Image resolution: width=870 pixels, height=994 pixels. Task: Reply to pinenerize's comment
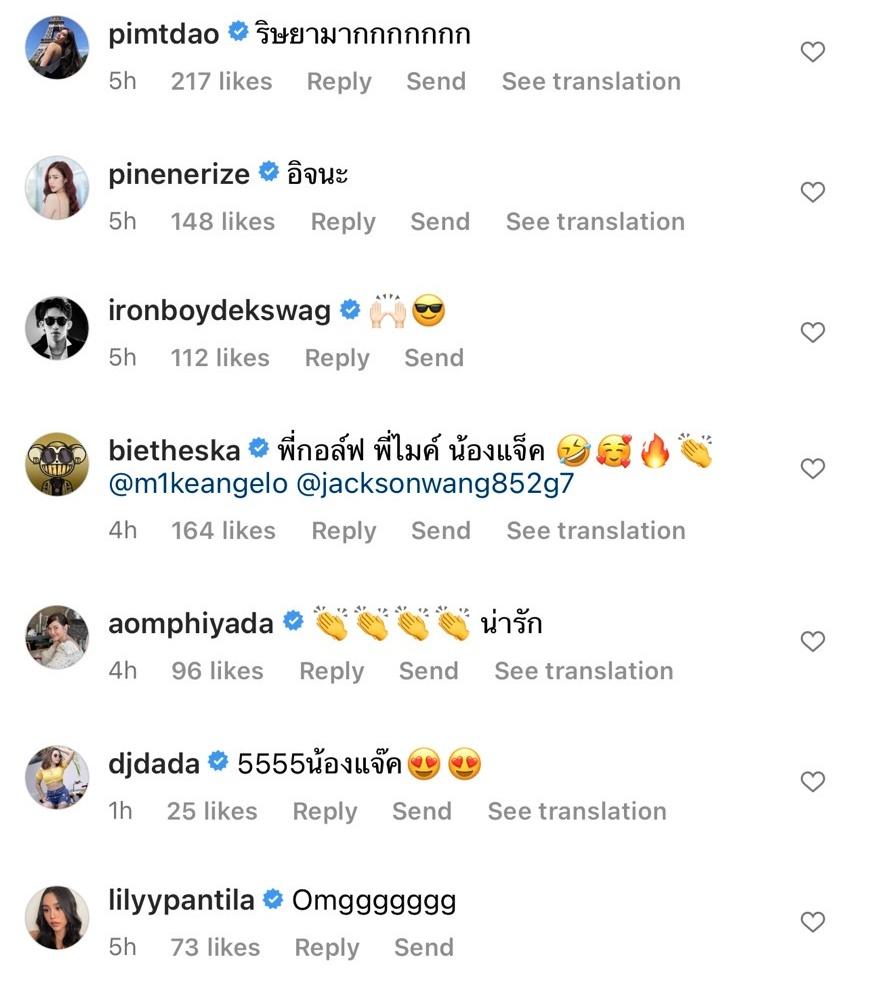pyautogui.click(x=343, y=222)
